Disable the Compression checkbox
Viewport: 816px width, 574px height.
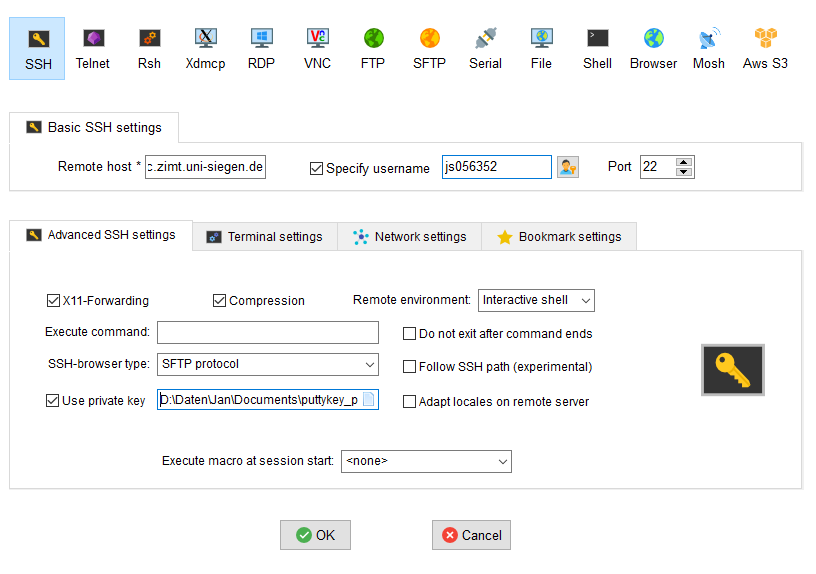(220, 301)
